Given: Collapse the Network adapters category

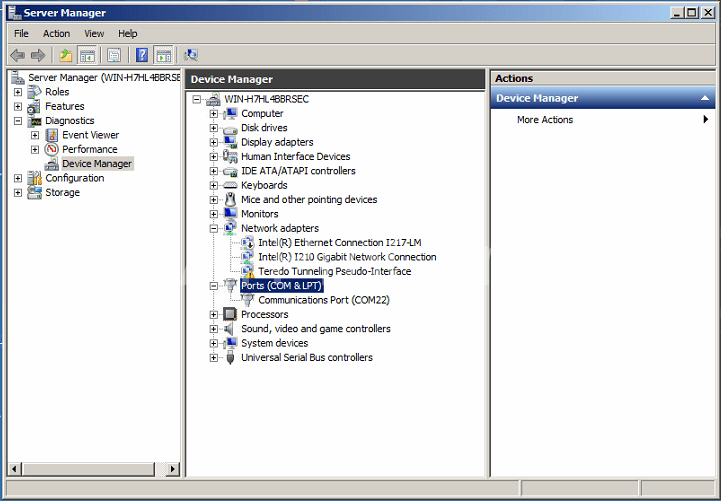Looking at the screenshot, I should coord(213,228).
